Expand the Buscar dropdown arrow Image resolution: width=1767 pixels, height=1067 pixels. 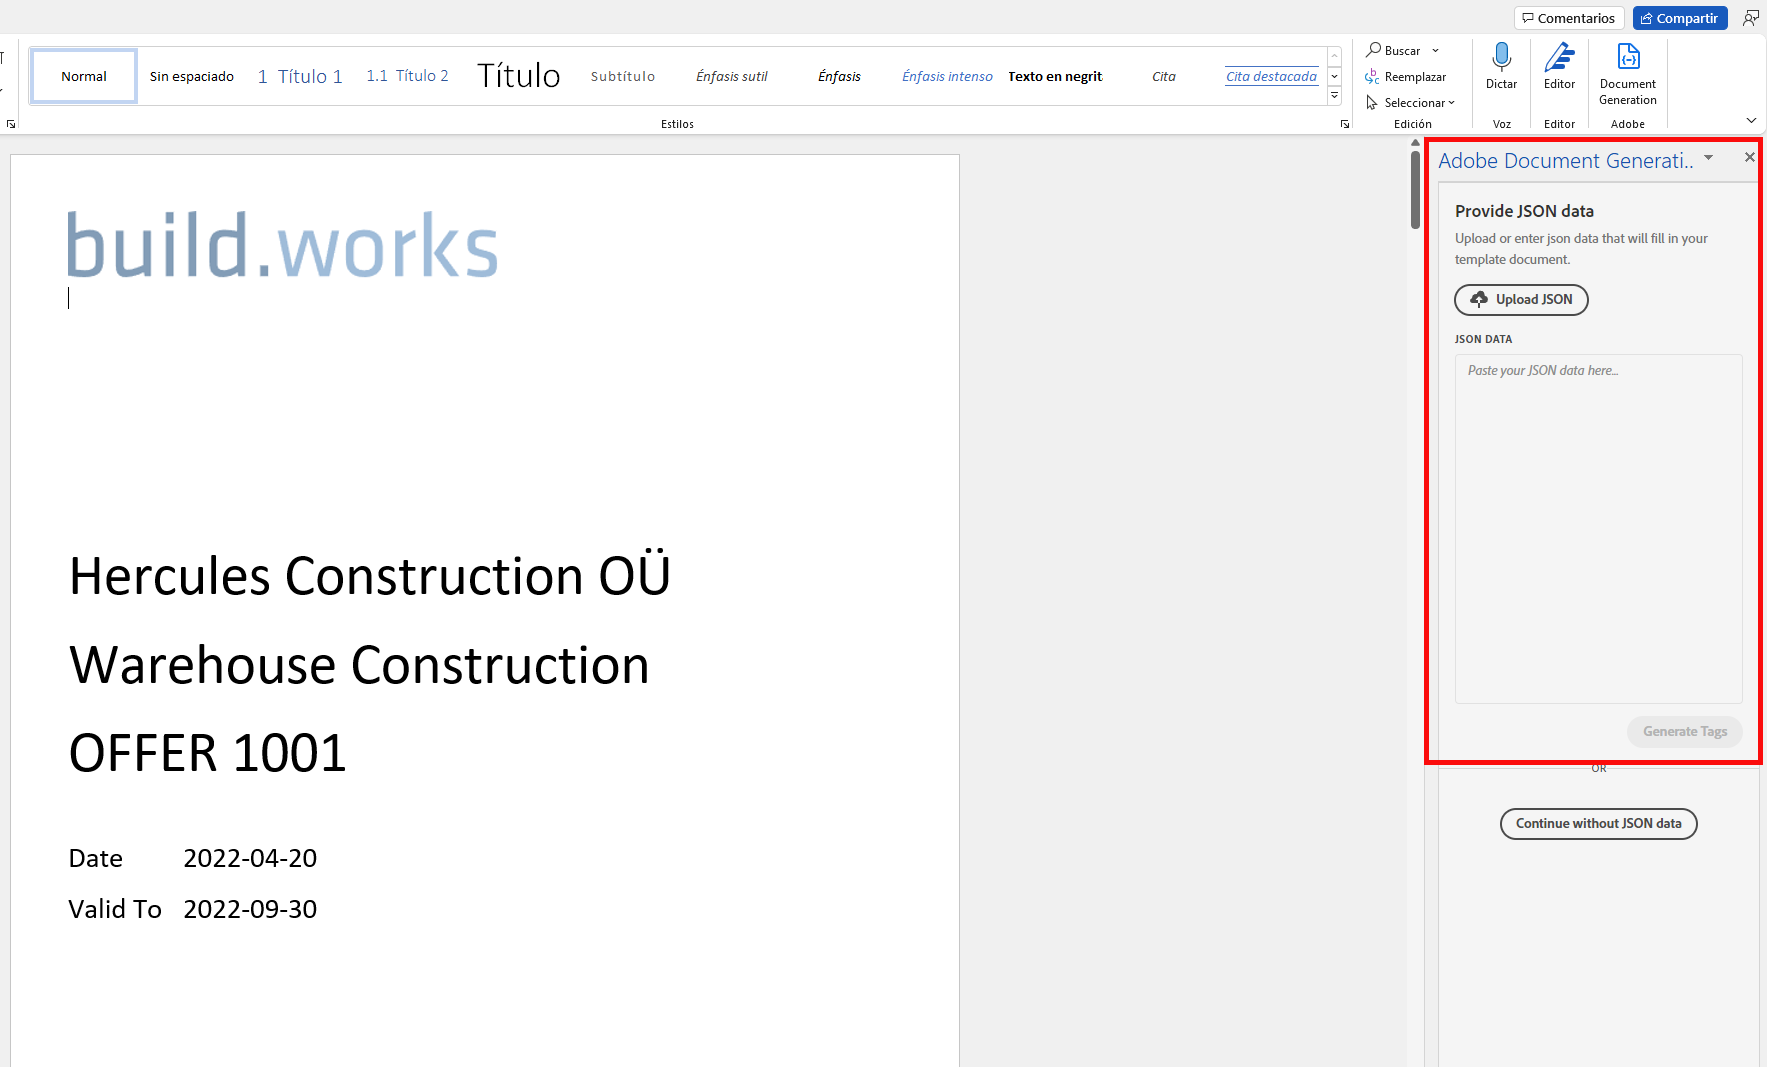tap(1436, 50)
